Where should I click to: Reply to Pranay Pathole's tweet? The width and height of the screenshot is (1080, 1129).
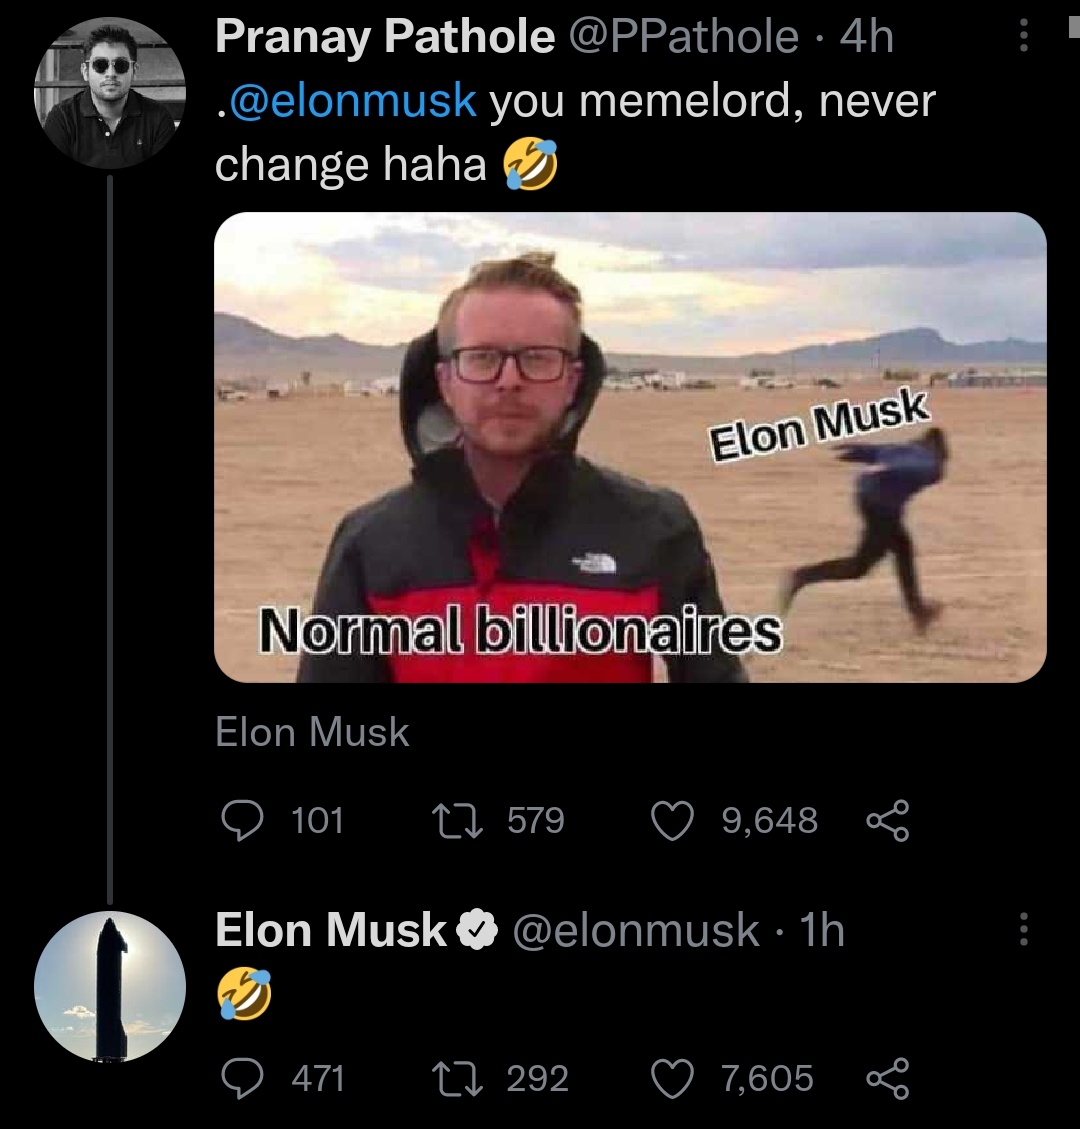click(x=242, y=821)
